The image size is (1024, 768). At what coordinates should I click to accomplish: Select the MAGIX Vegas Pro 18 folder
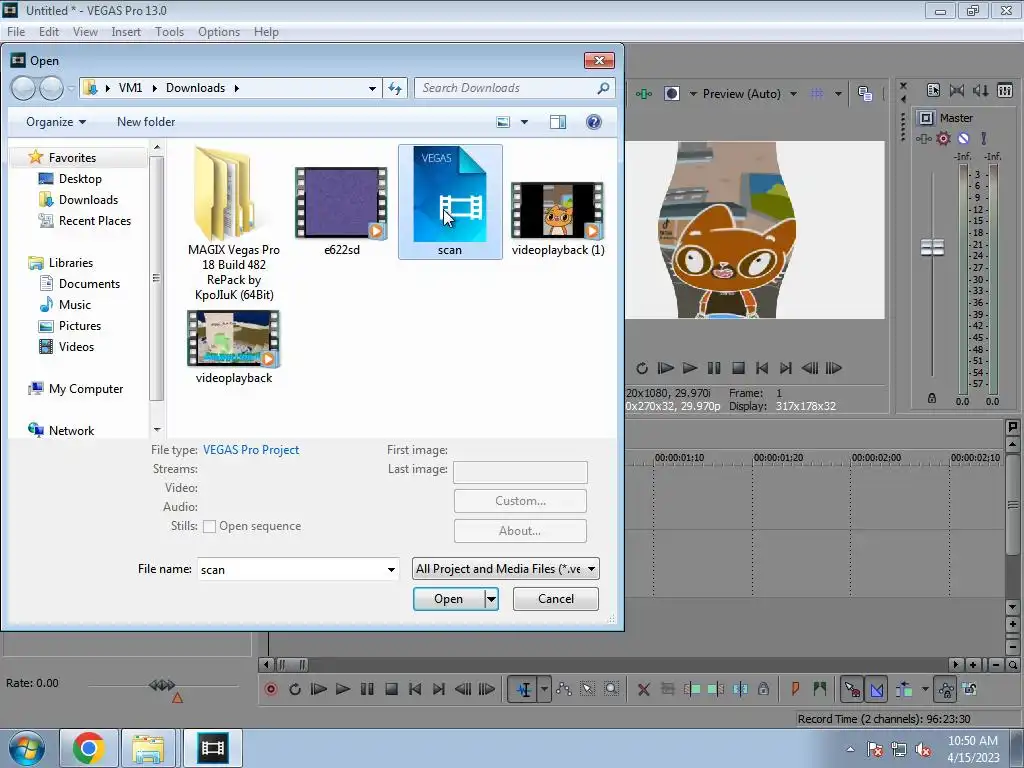234,223
